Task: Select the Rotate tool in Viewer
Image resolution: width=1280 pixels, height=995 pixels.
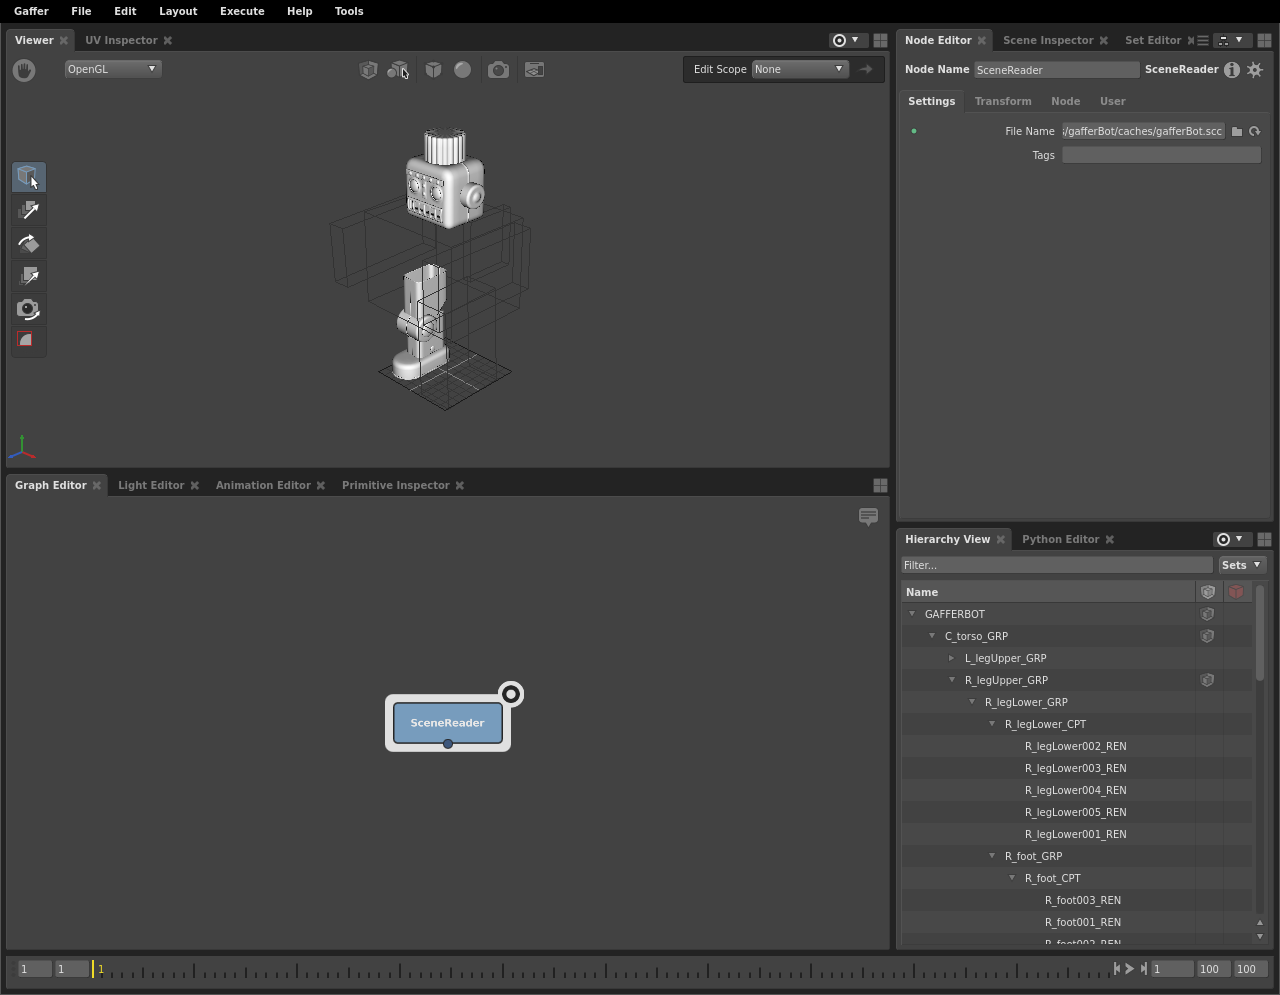Action: (x=29, y=243)
